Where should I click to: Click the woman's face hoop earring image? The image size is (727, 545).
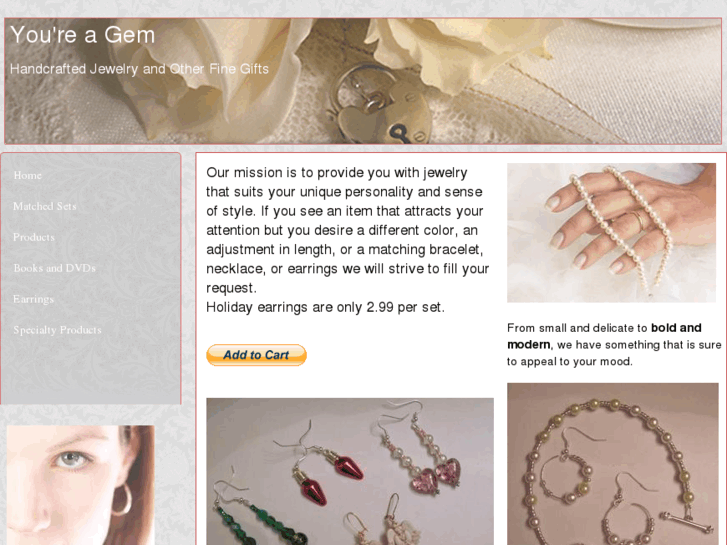click(x=81, y=485)
